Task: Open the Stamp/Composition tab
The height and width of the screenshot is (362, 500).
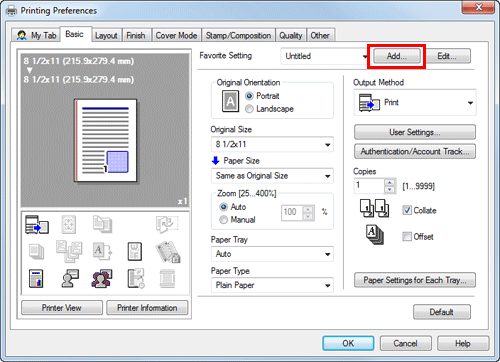Action: coord(238,35)
